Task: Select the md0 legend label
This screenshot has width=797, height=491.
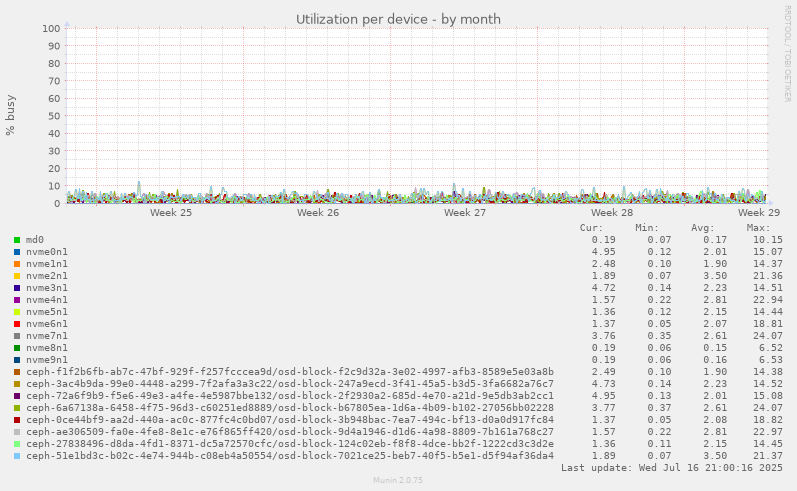Action: pyautogui.click(x=35, y=240)
